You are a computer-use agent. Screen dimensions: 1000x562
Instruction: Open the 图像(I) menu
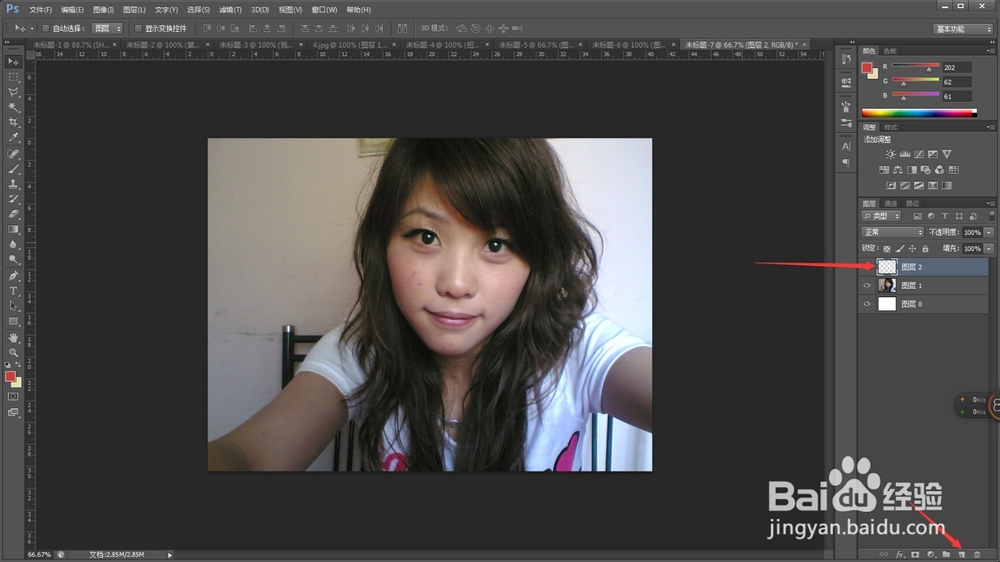click(x=103, y=10)
